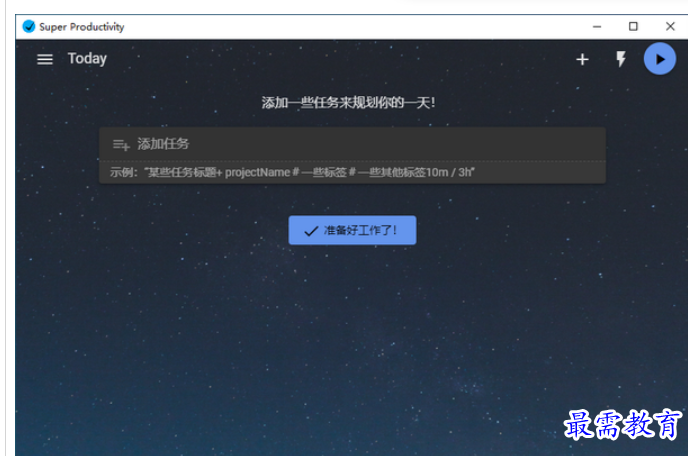Click the starry background below the button
This screenshot has width=688, height=456.
pos(350,340)
